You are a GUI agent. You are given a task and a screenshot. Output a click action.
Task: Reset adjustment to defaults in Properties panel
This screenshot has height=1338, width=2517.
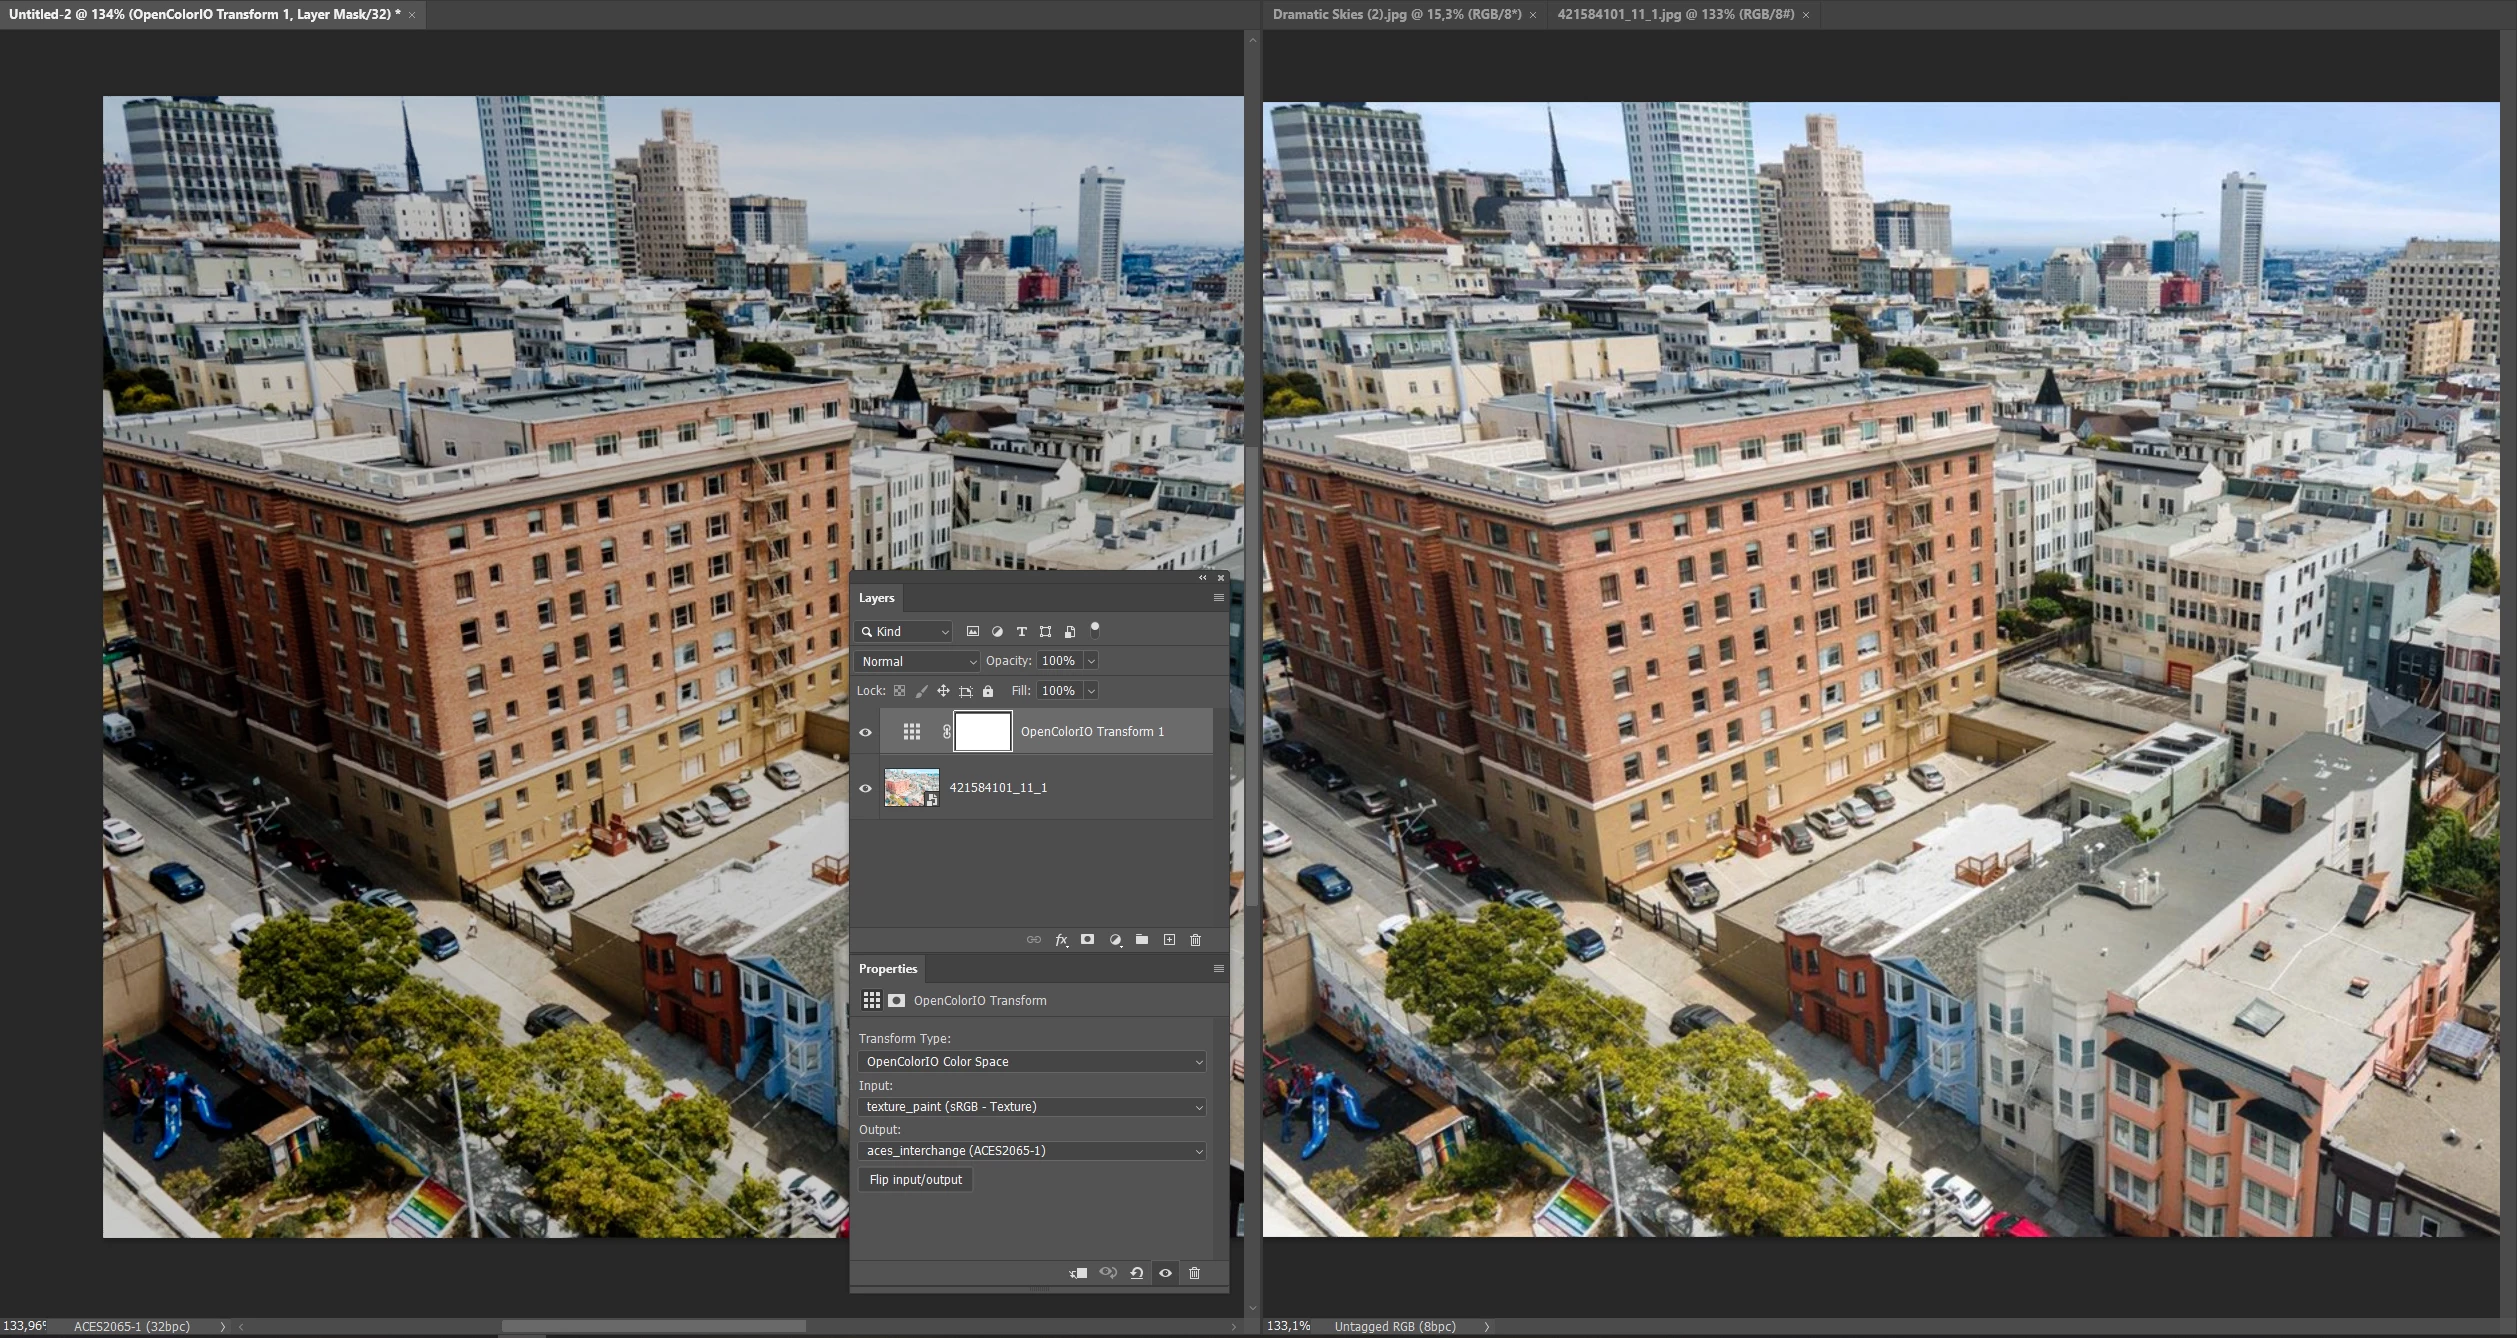coord(1136,1273)
